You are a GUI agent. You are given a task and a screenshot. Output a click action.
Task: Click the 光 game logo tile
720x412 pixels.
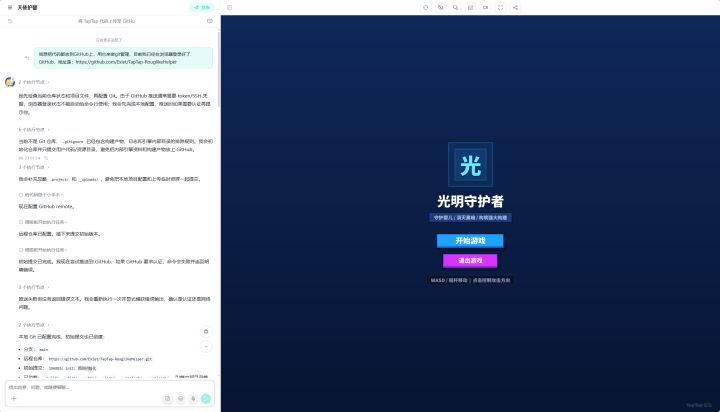470,164
